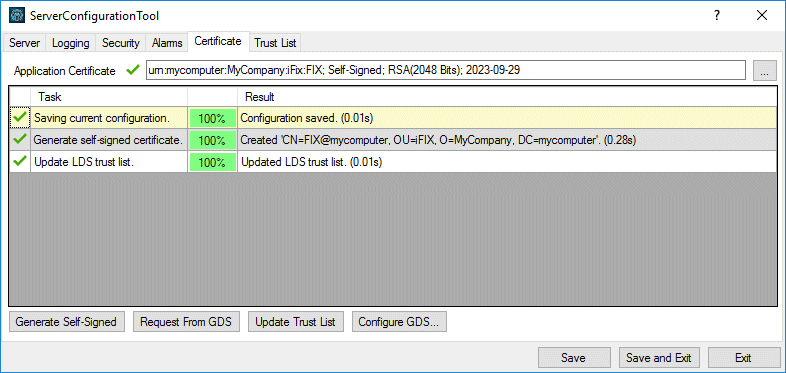Click the Task column header
Viewport: 786px width, 373px height.
click(109, 97)
